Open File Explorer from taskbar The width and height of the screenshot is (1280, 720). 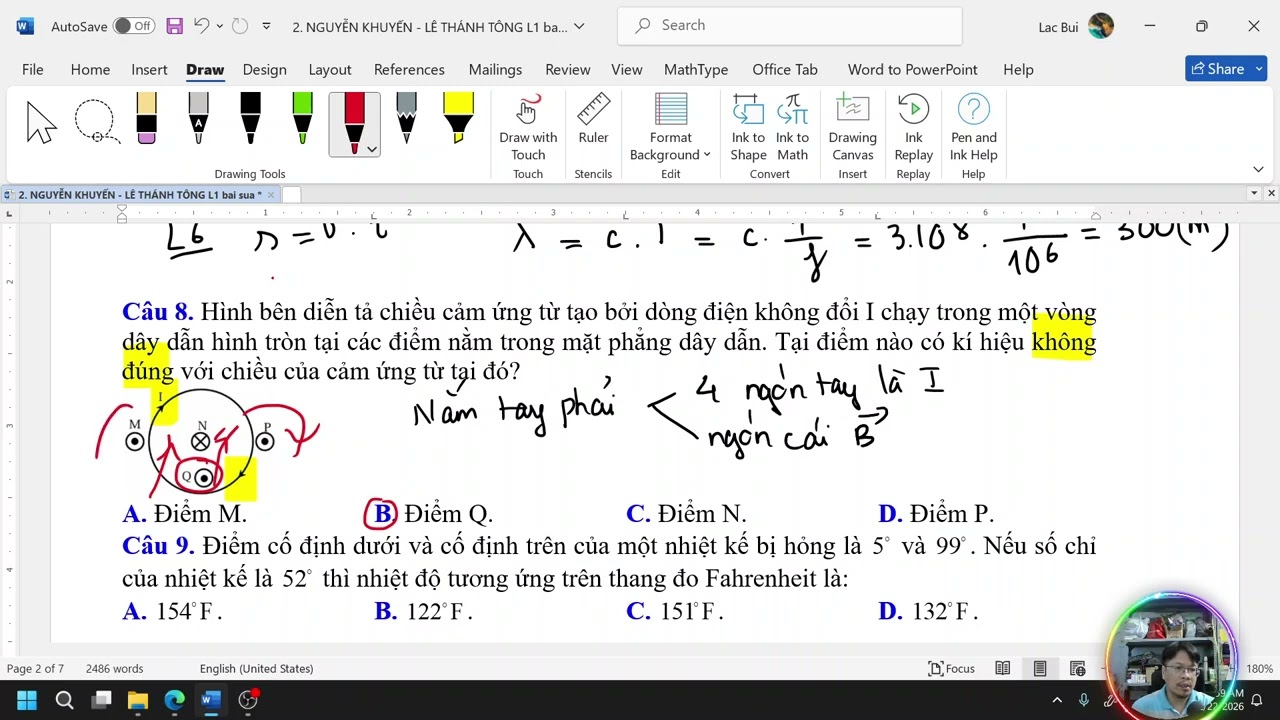point(138,700)
